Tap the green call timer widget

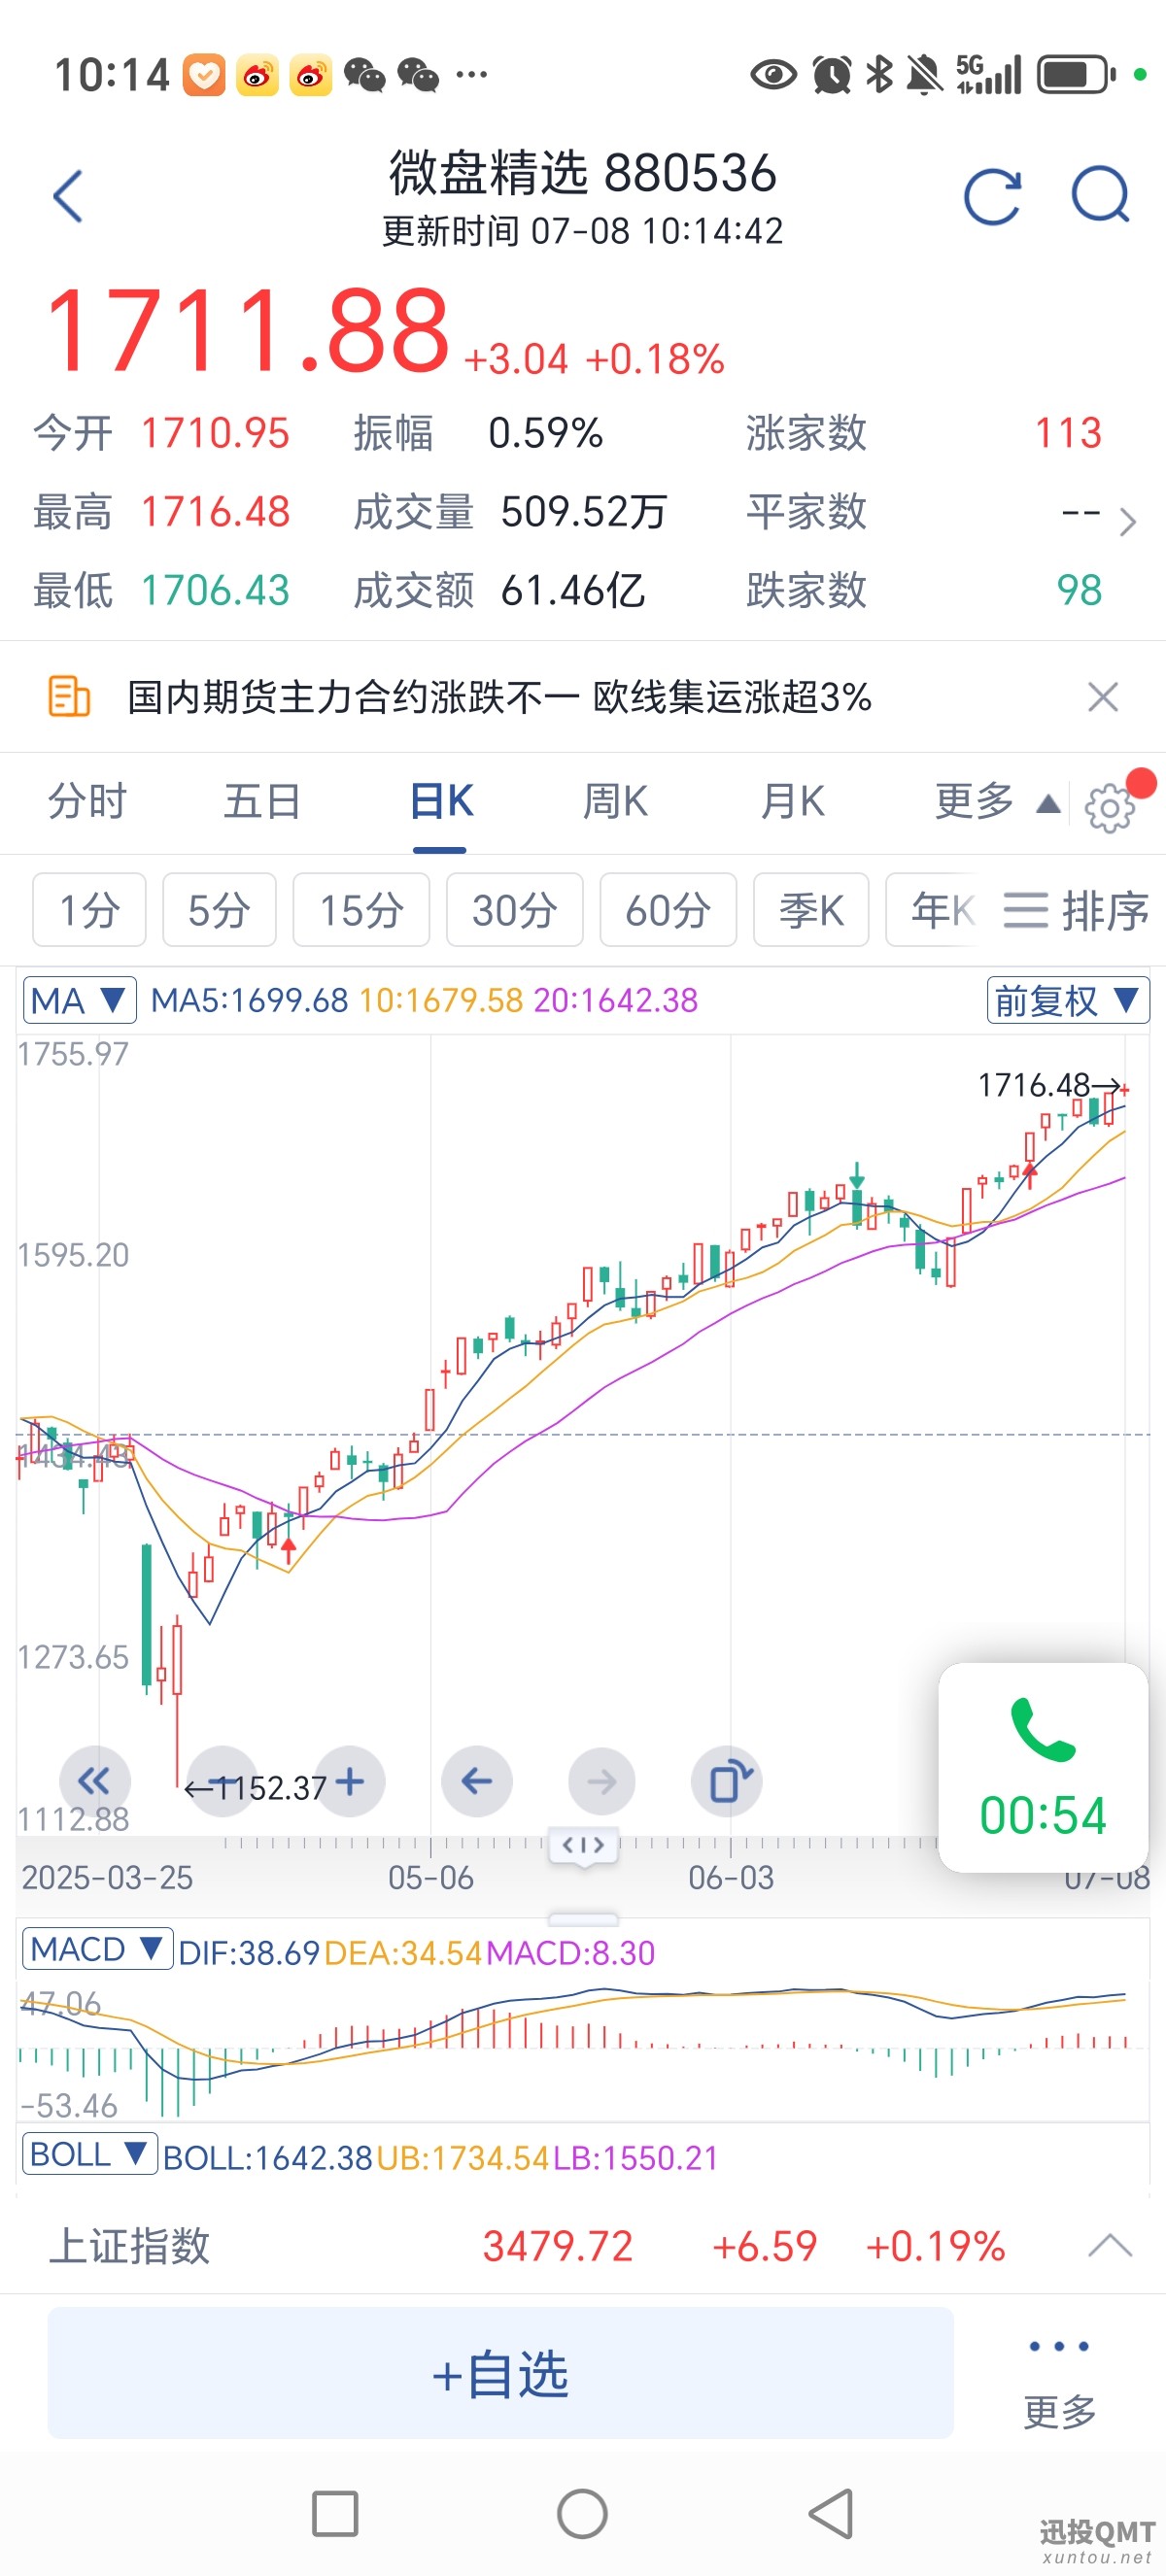point(1043,1767)
